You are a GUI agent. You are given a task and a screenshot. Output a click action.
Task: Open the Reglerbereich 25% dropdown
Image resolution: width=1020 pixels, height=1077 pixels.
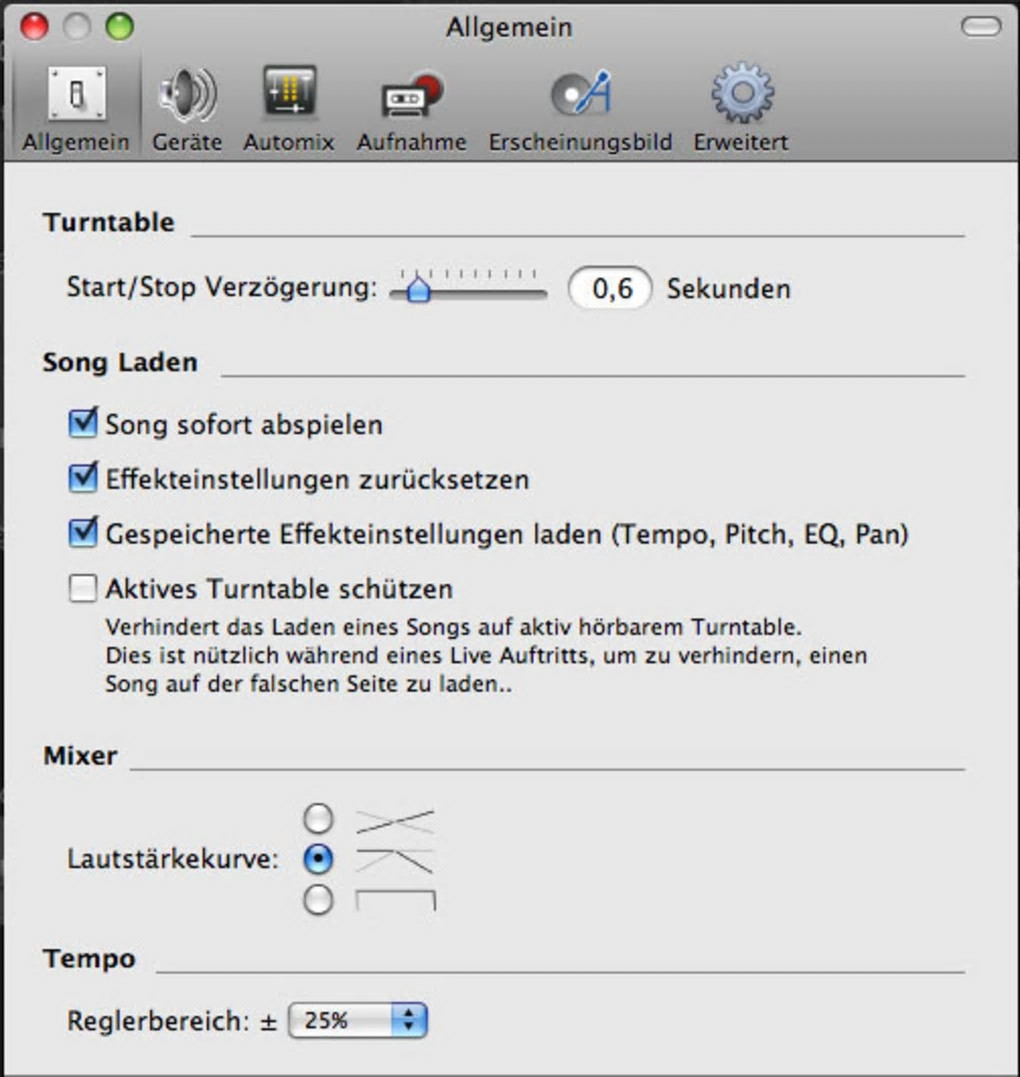(358, 1020)
